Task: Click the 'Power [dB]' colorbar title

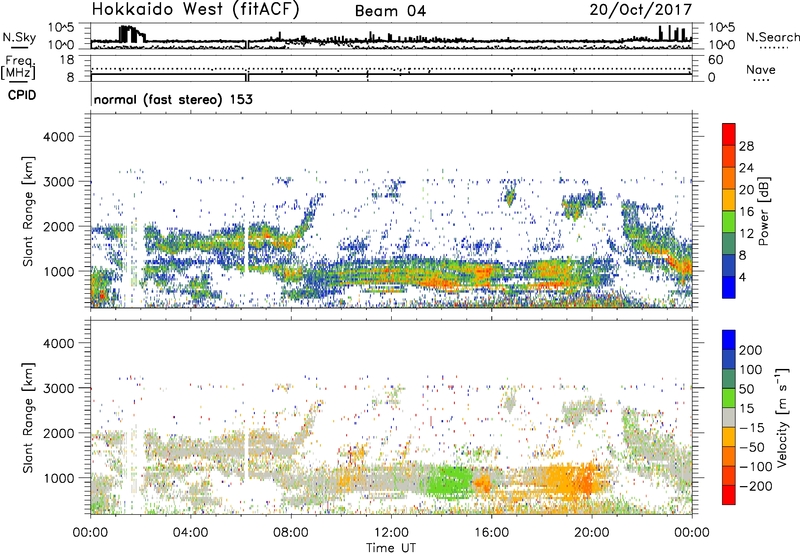Action: [764, 211]
